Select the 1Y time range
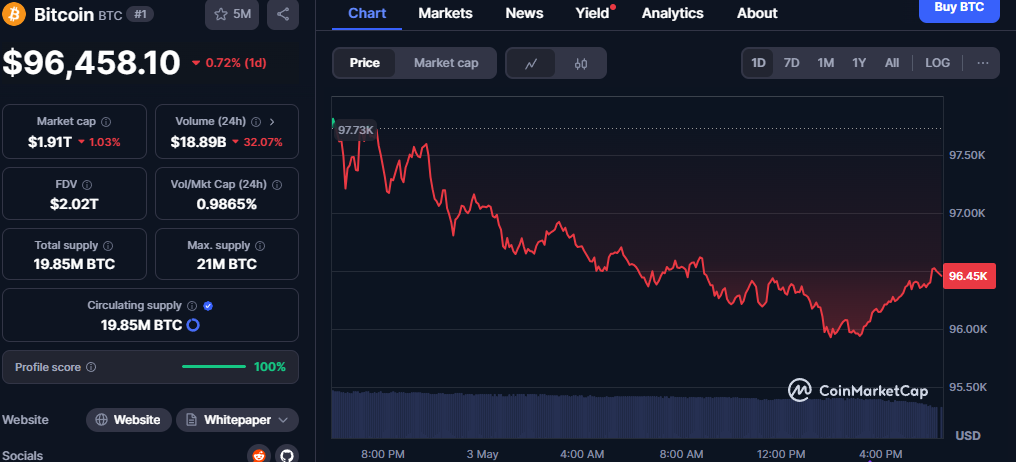The width and height of the screenshot is (1016, 462). point(859,63)
